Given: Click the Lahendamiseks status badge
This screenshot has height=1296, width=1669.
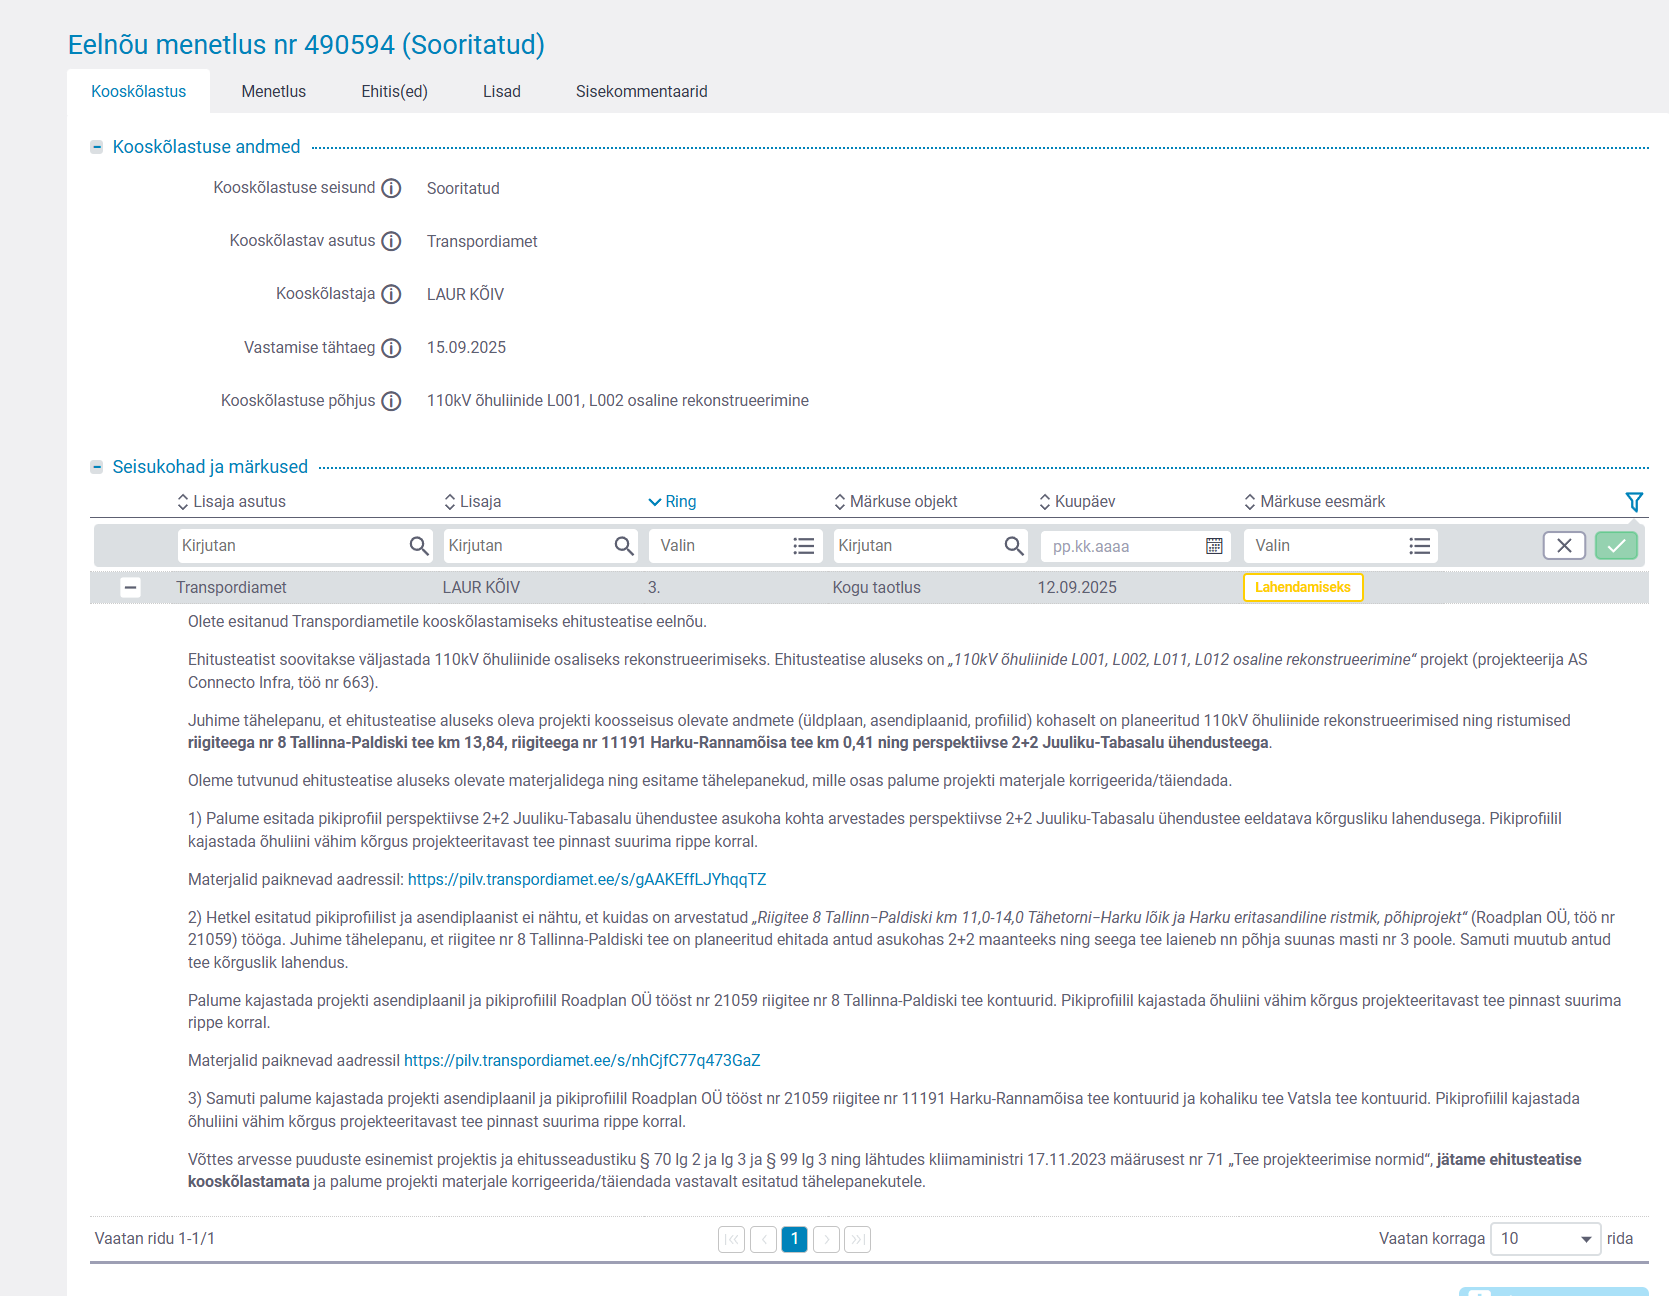Looking at the screenshot, I should click(1303, 588).
